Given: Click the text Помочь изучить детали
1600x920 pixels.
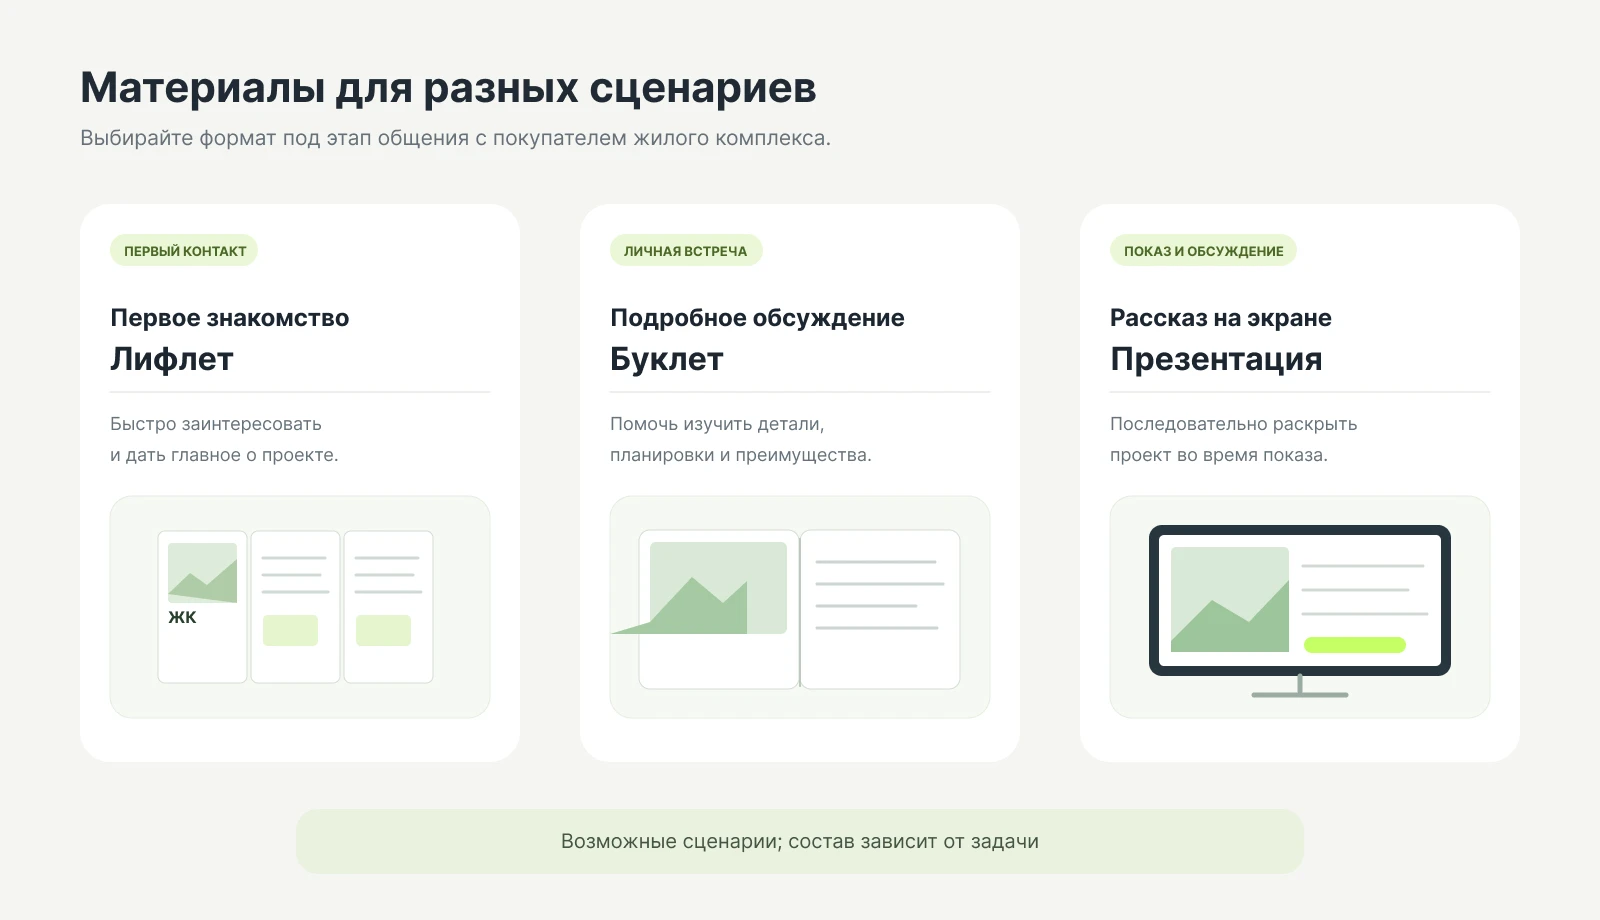Looking at the screenshot, I should point(717,424).
